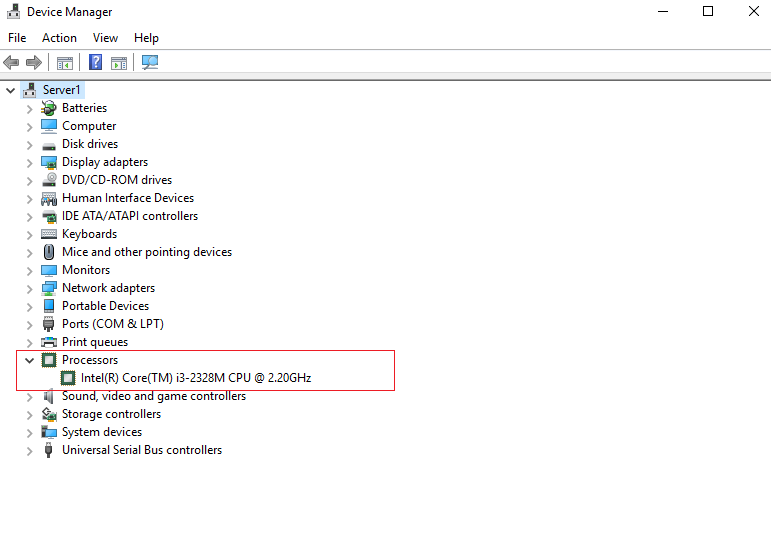Click the Monitors category icon

(49, 270)
